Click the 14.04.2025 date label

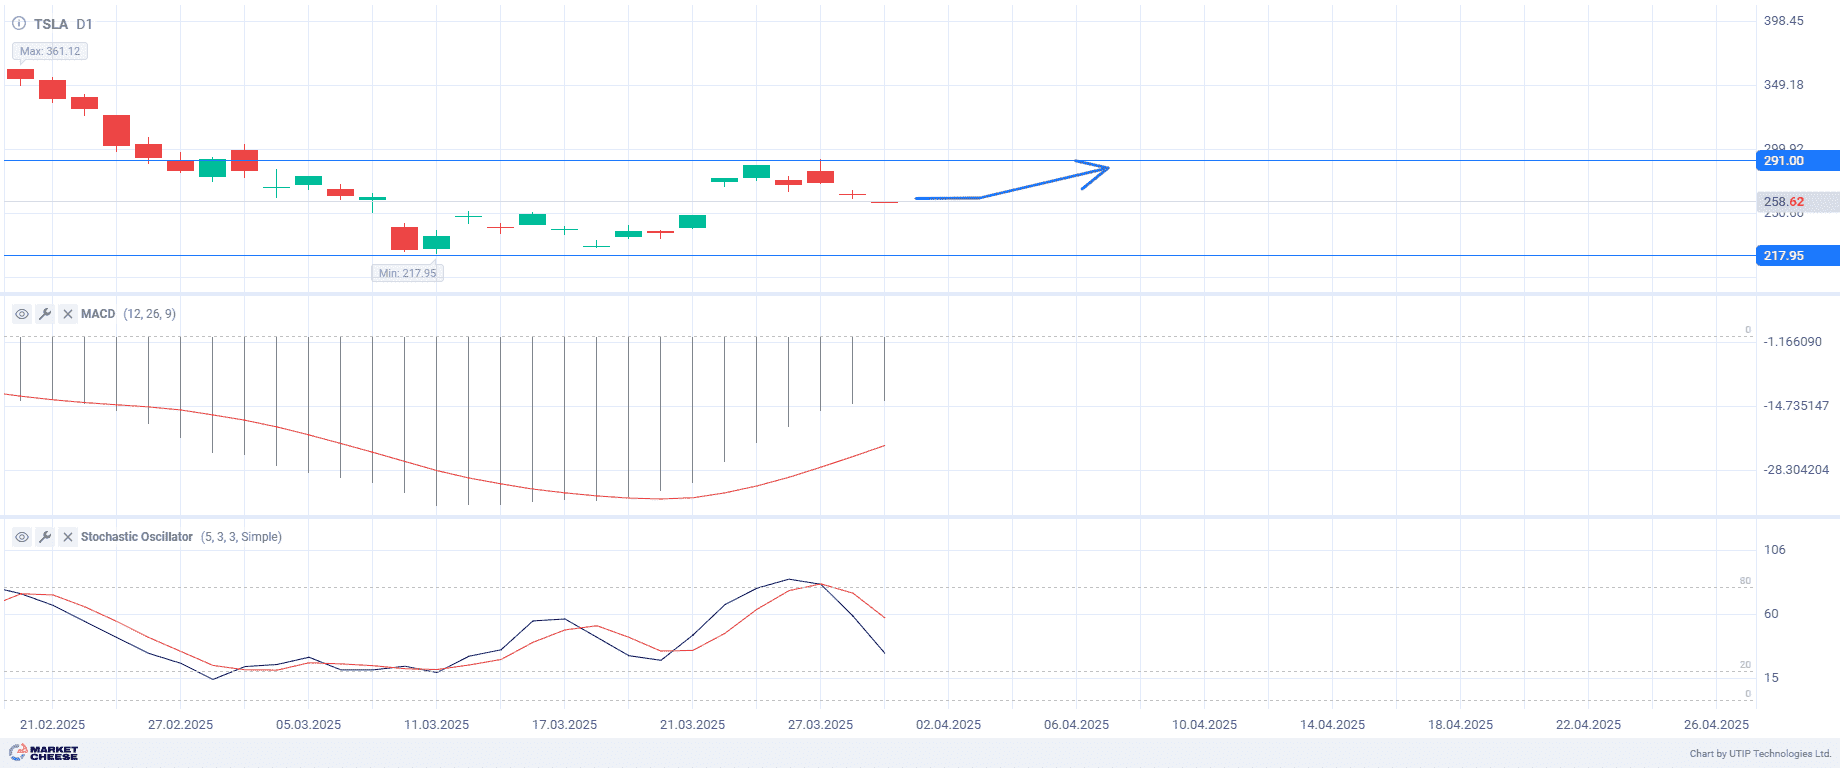pos(1333,725)
